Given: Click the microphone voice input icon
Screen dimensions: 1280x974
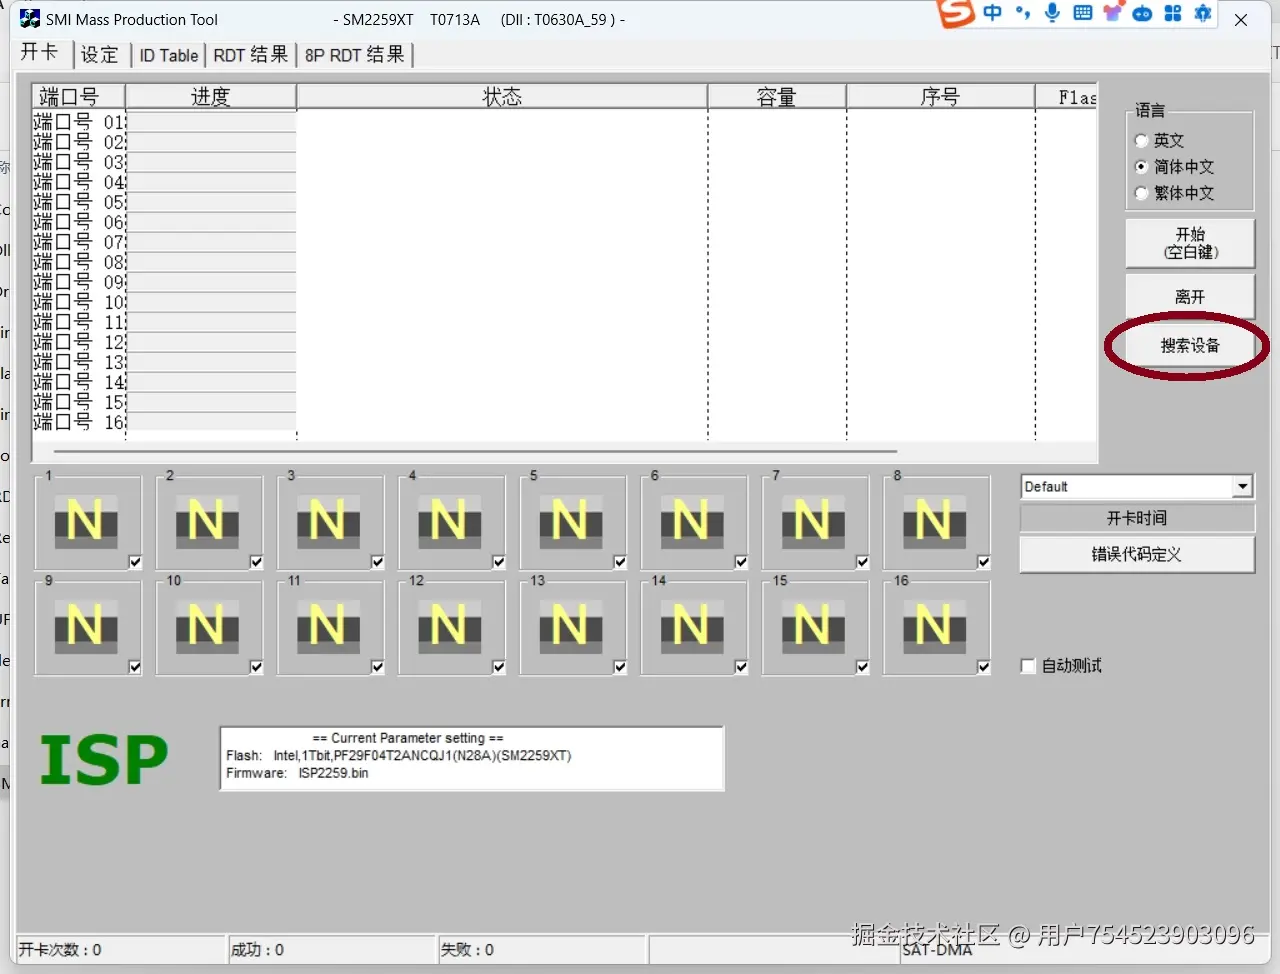Looking at the screenshot, I should pyautogui.click(x=1052, y=13).
